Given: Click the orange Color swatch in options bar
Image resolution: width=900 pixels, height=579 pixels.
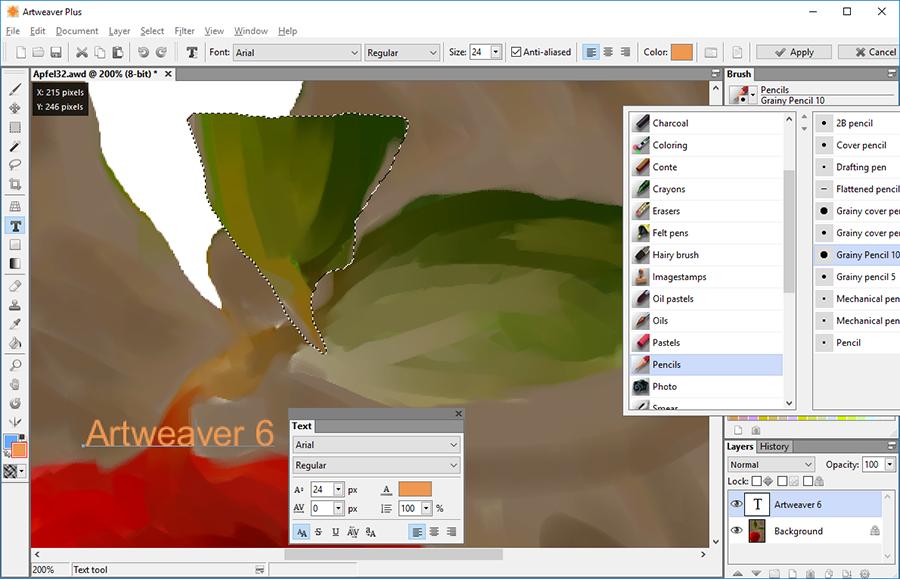Looking at the screenshot, I should pos(682,52).
